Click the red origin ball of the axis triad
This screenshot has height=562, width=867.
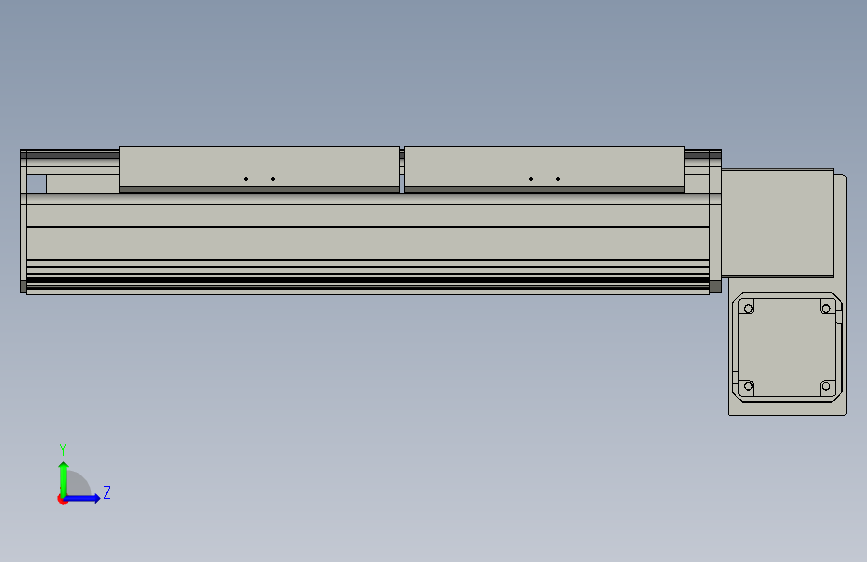tap(62, 499)
